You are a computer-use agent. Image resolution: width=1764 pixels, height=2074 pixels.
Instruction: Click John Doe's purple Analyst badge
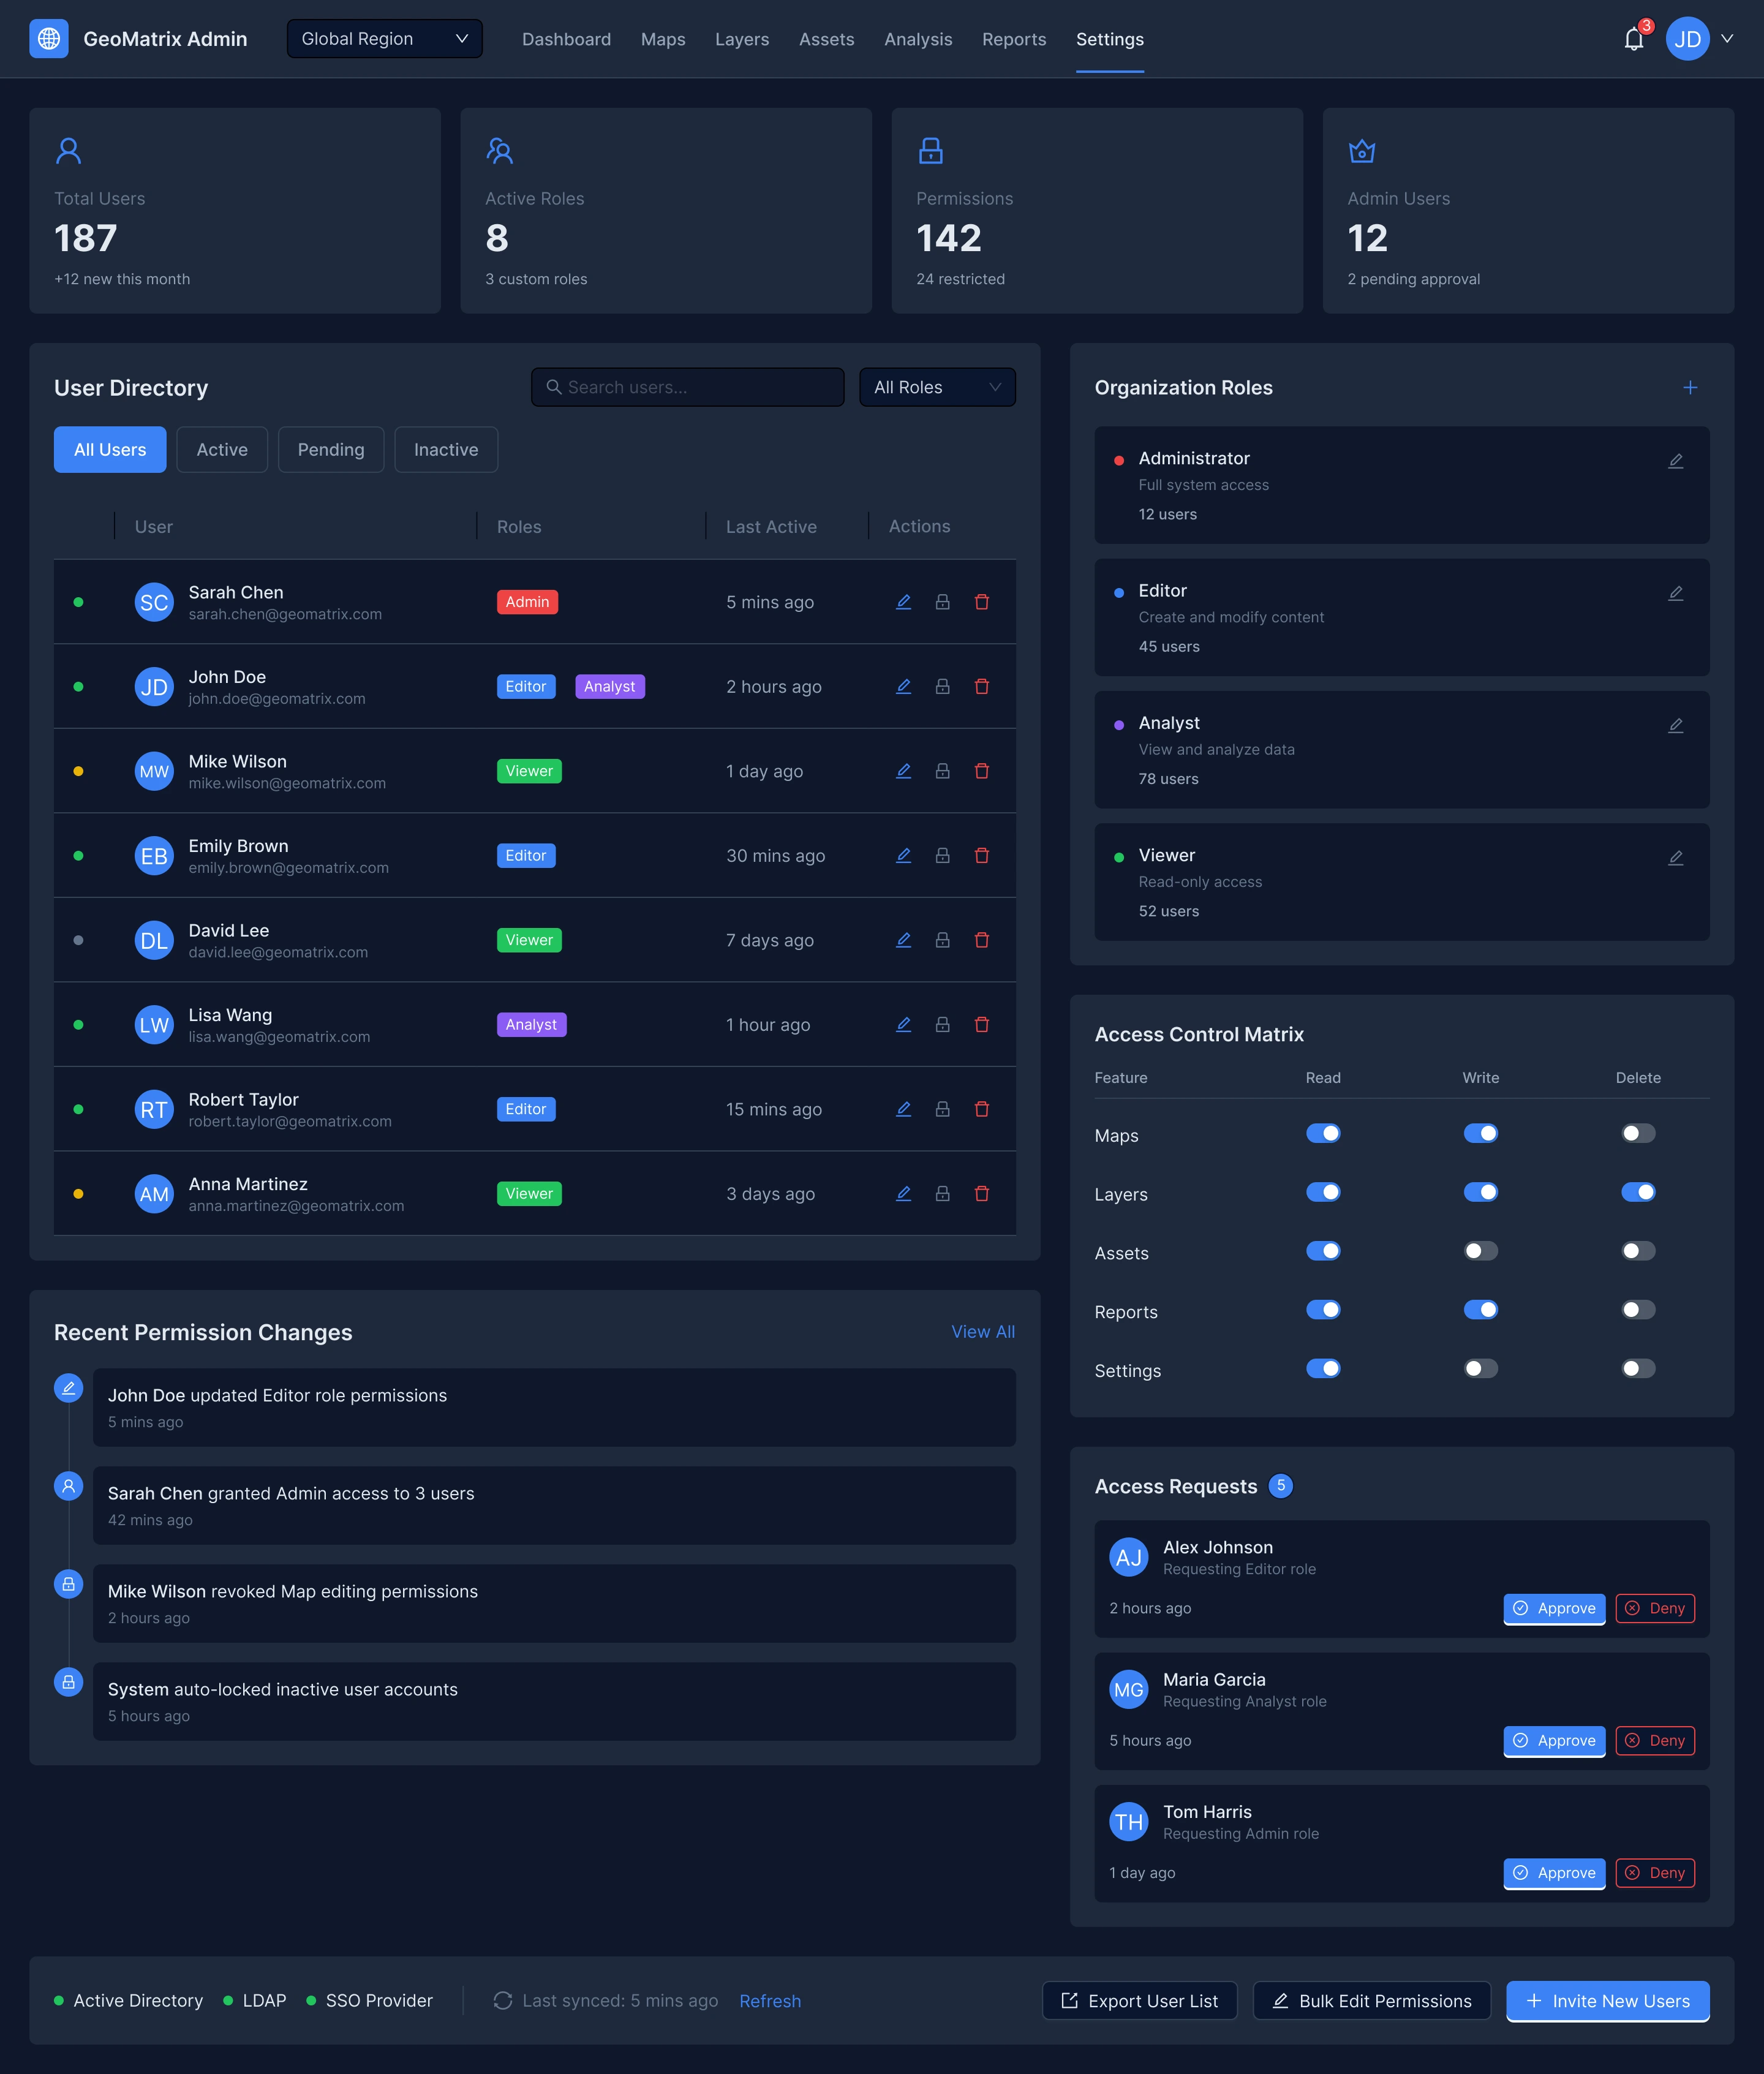[609, 687]
